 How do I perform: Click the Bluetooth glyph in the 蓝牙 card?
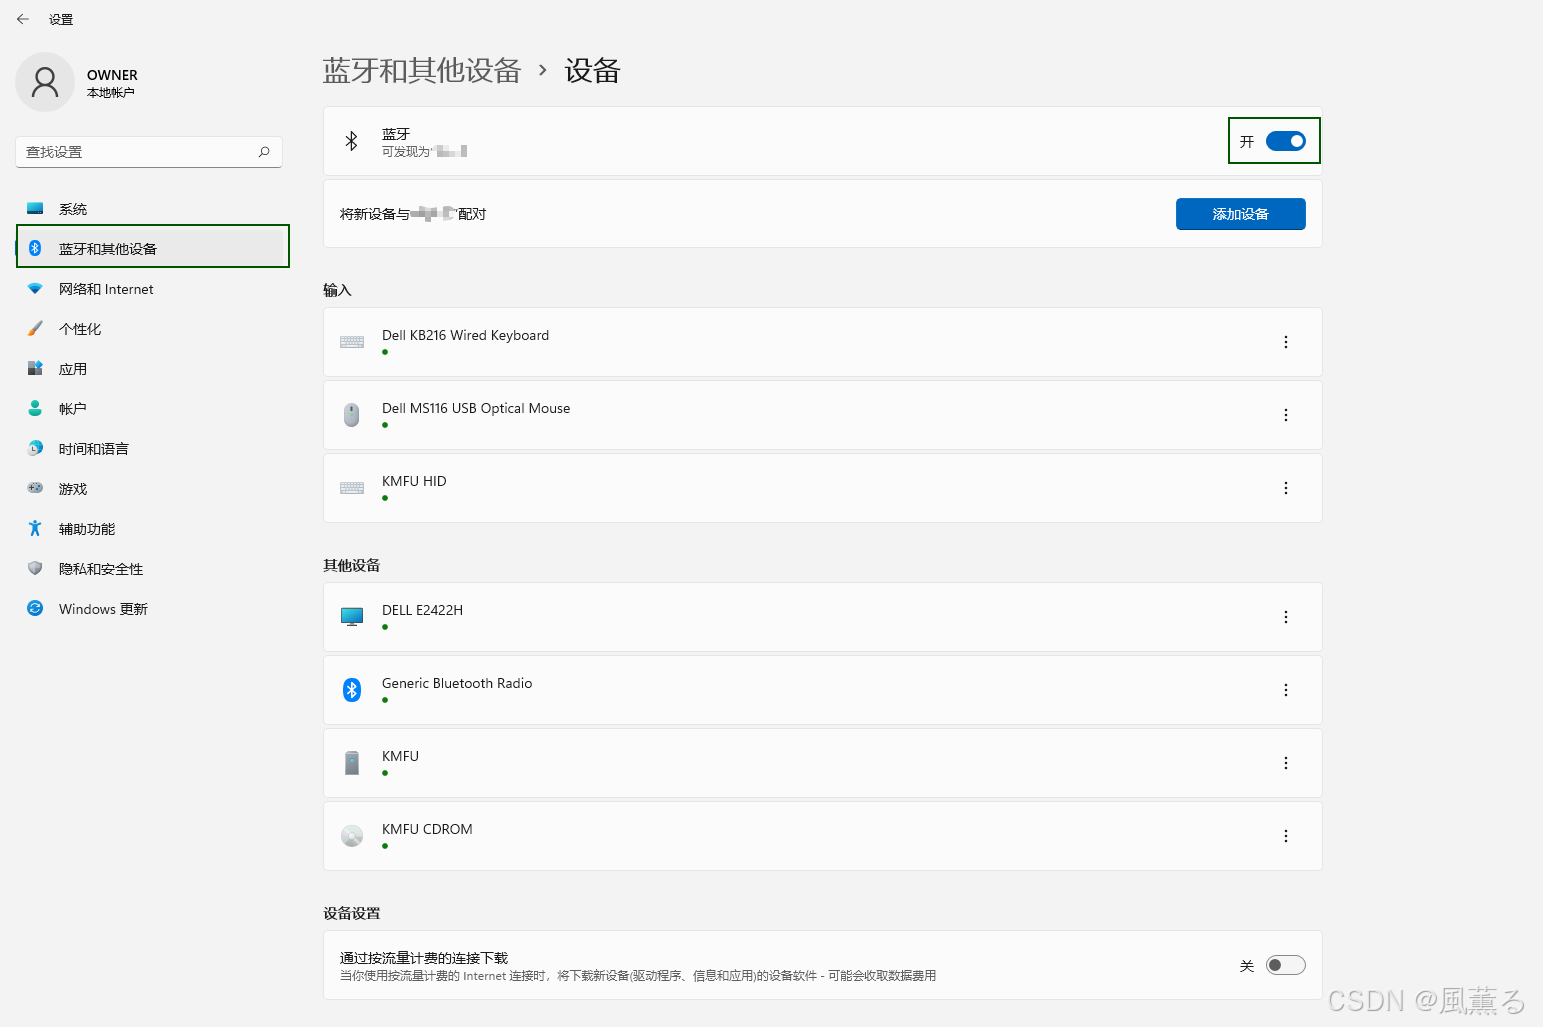[351, 141]
